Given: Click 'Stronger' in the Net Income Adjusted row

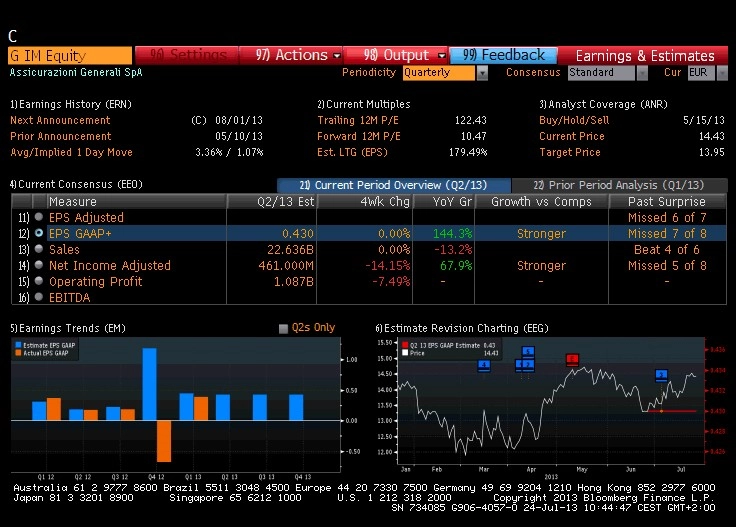Looking at the screenshot, I should (541, 265).
